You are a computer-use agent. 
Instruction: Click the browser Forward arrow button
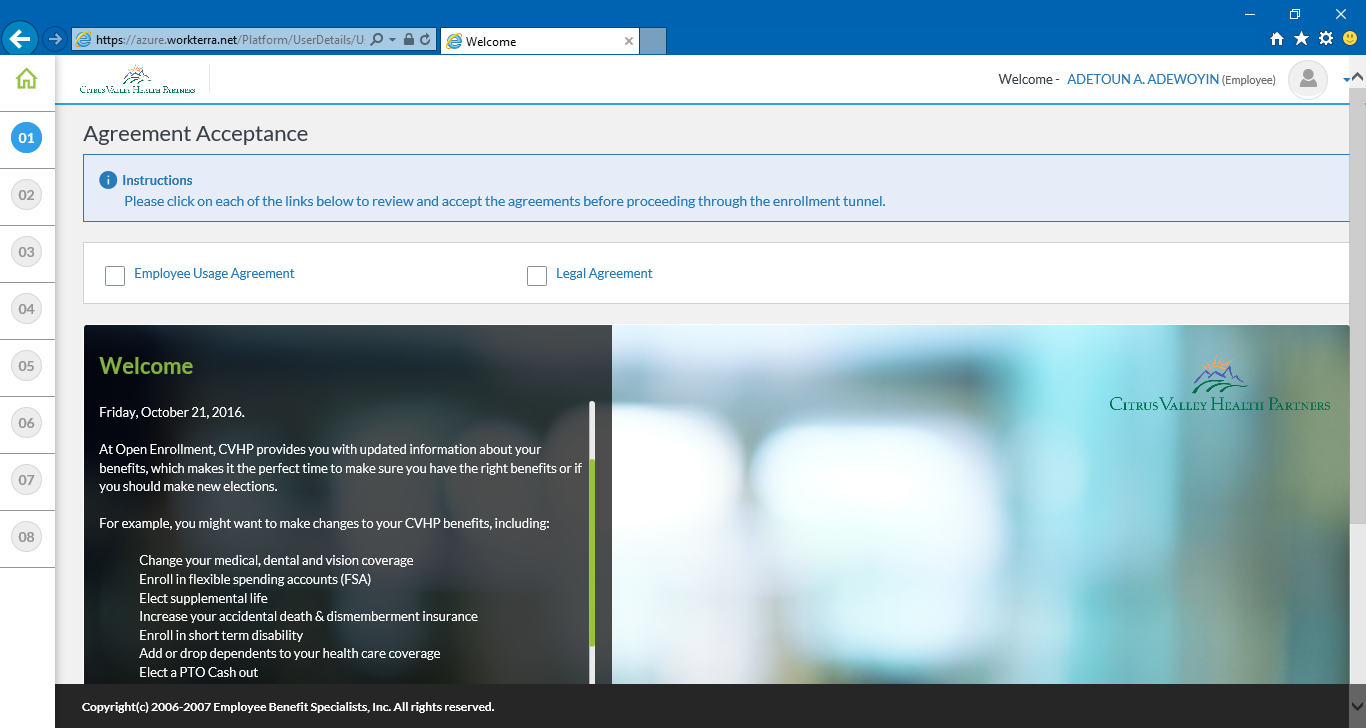click(x=55, y=39)
